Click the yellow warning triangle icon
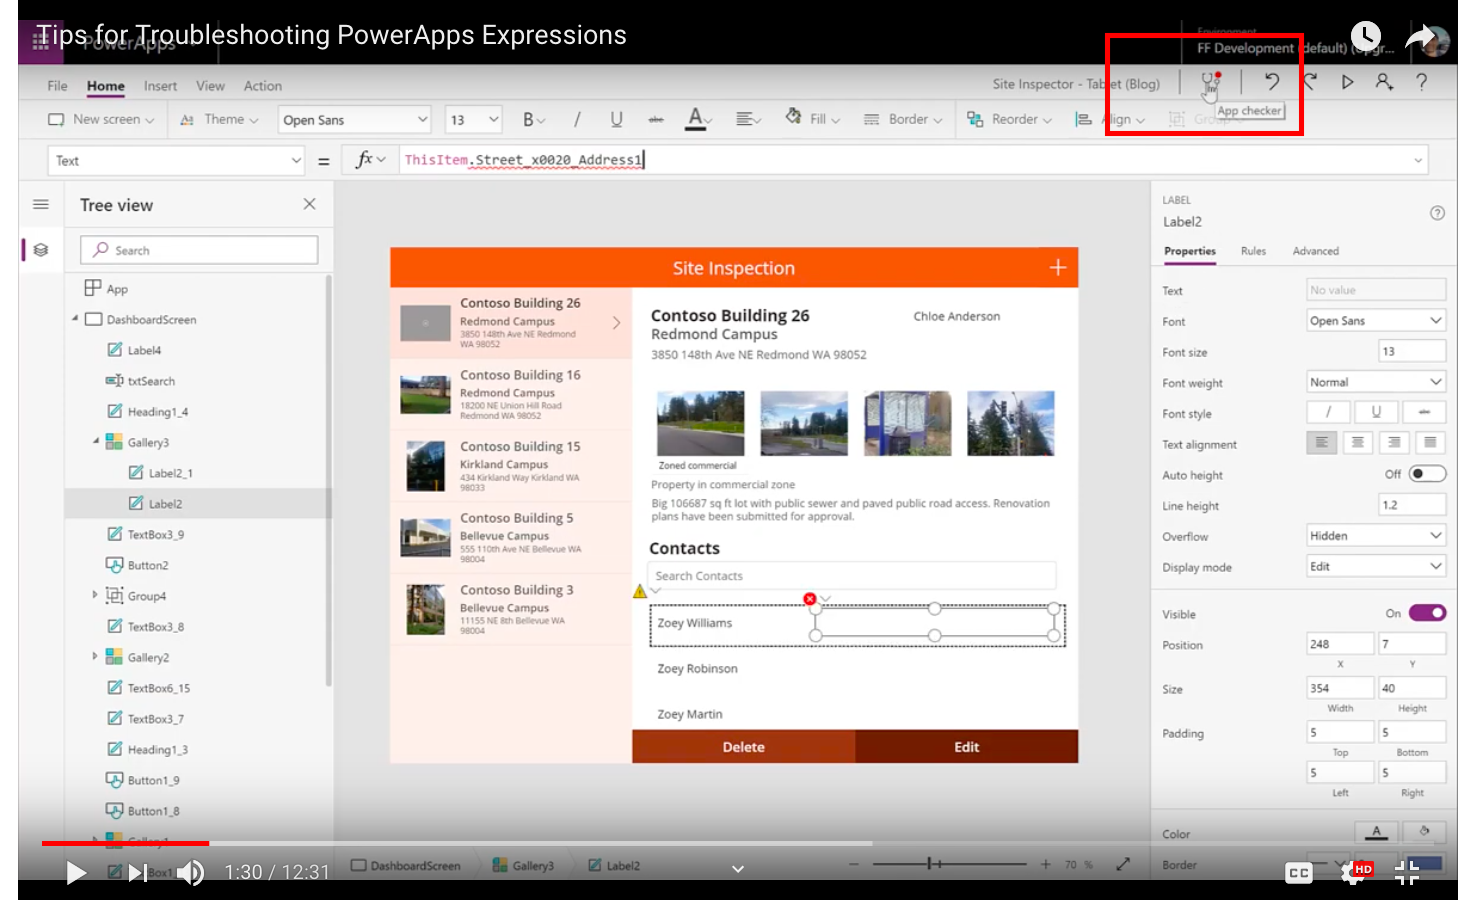Viewport: 1458px width, 922px height. tap(640, 592)
